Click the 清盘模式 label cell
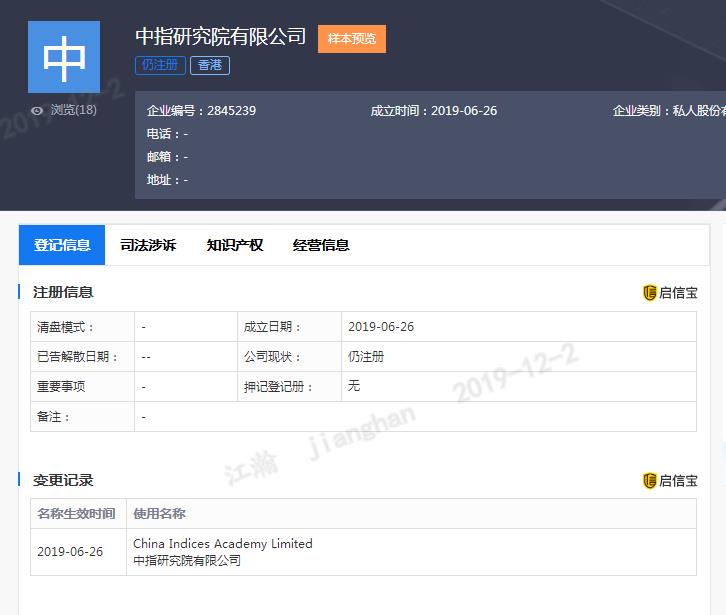Image resolution: width=726 pixels, height=615 pixels. coord(82,327)
